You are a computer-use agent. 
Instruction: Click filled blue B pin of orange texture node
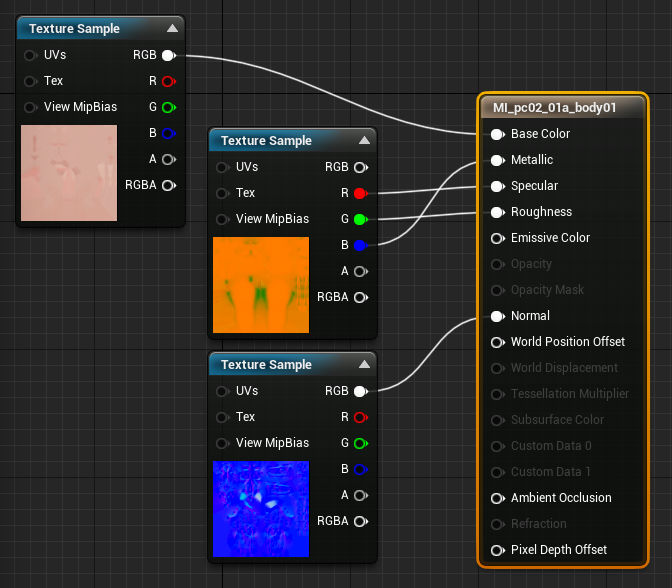(361, 245)
